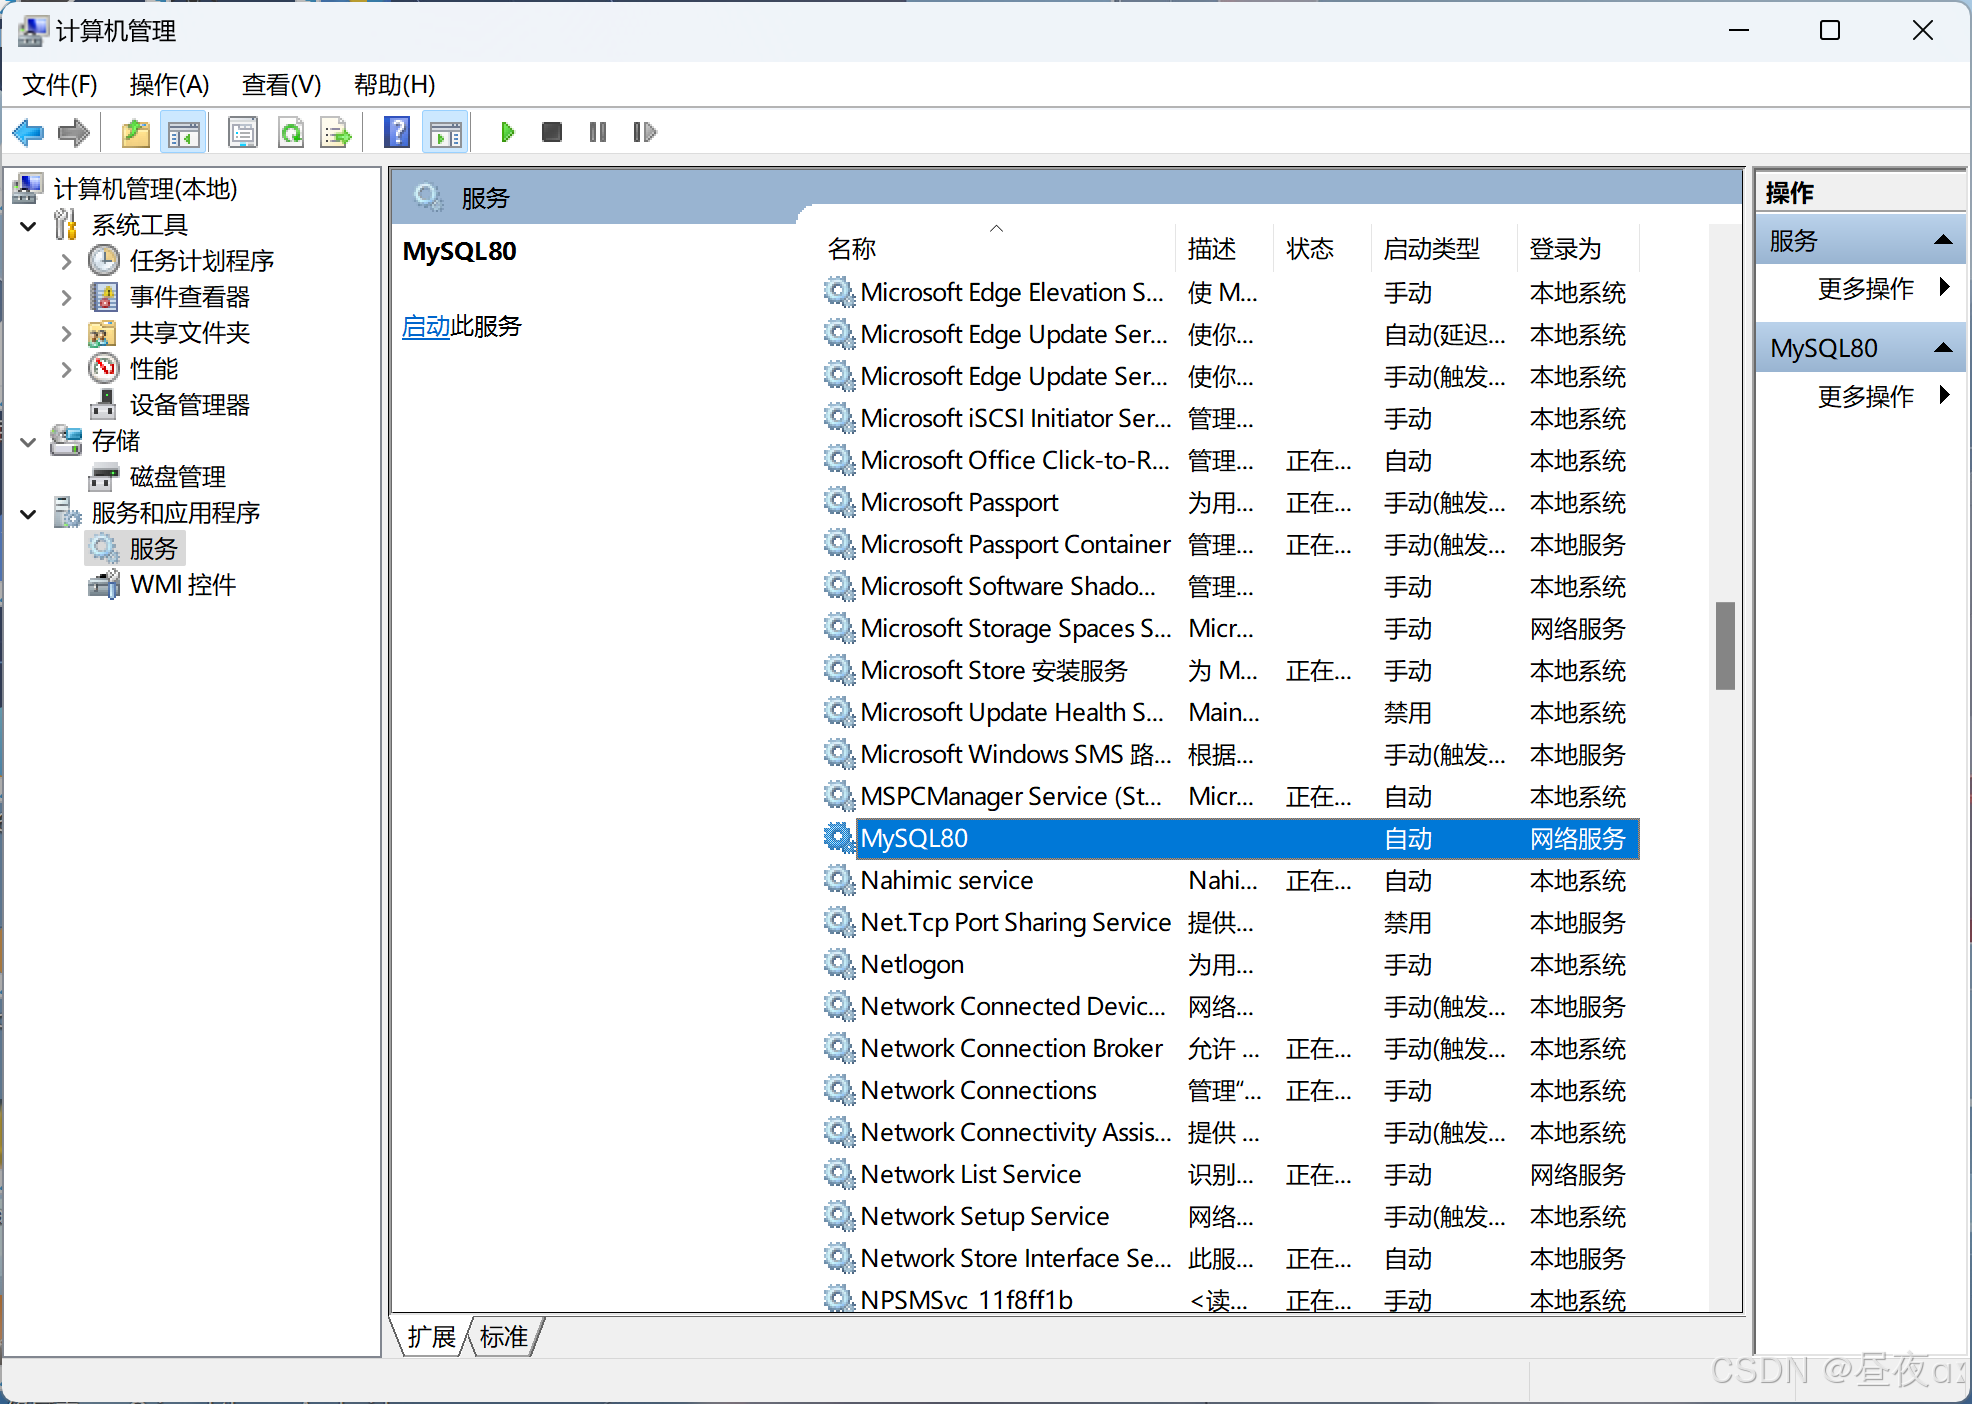
Task: Click the 启动 link to start service
Action: click(x=426, y=327)
